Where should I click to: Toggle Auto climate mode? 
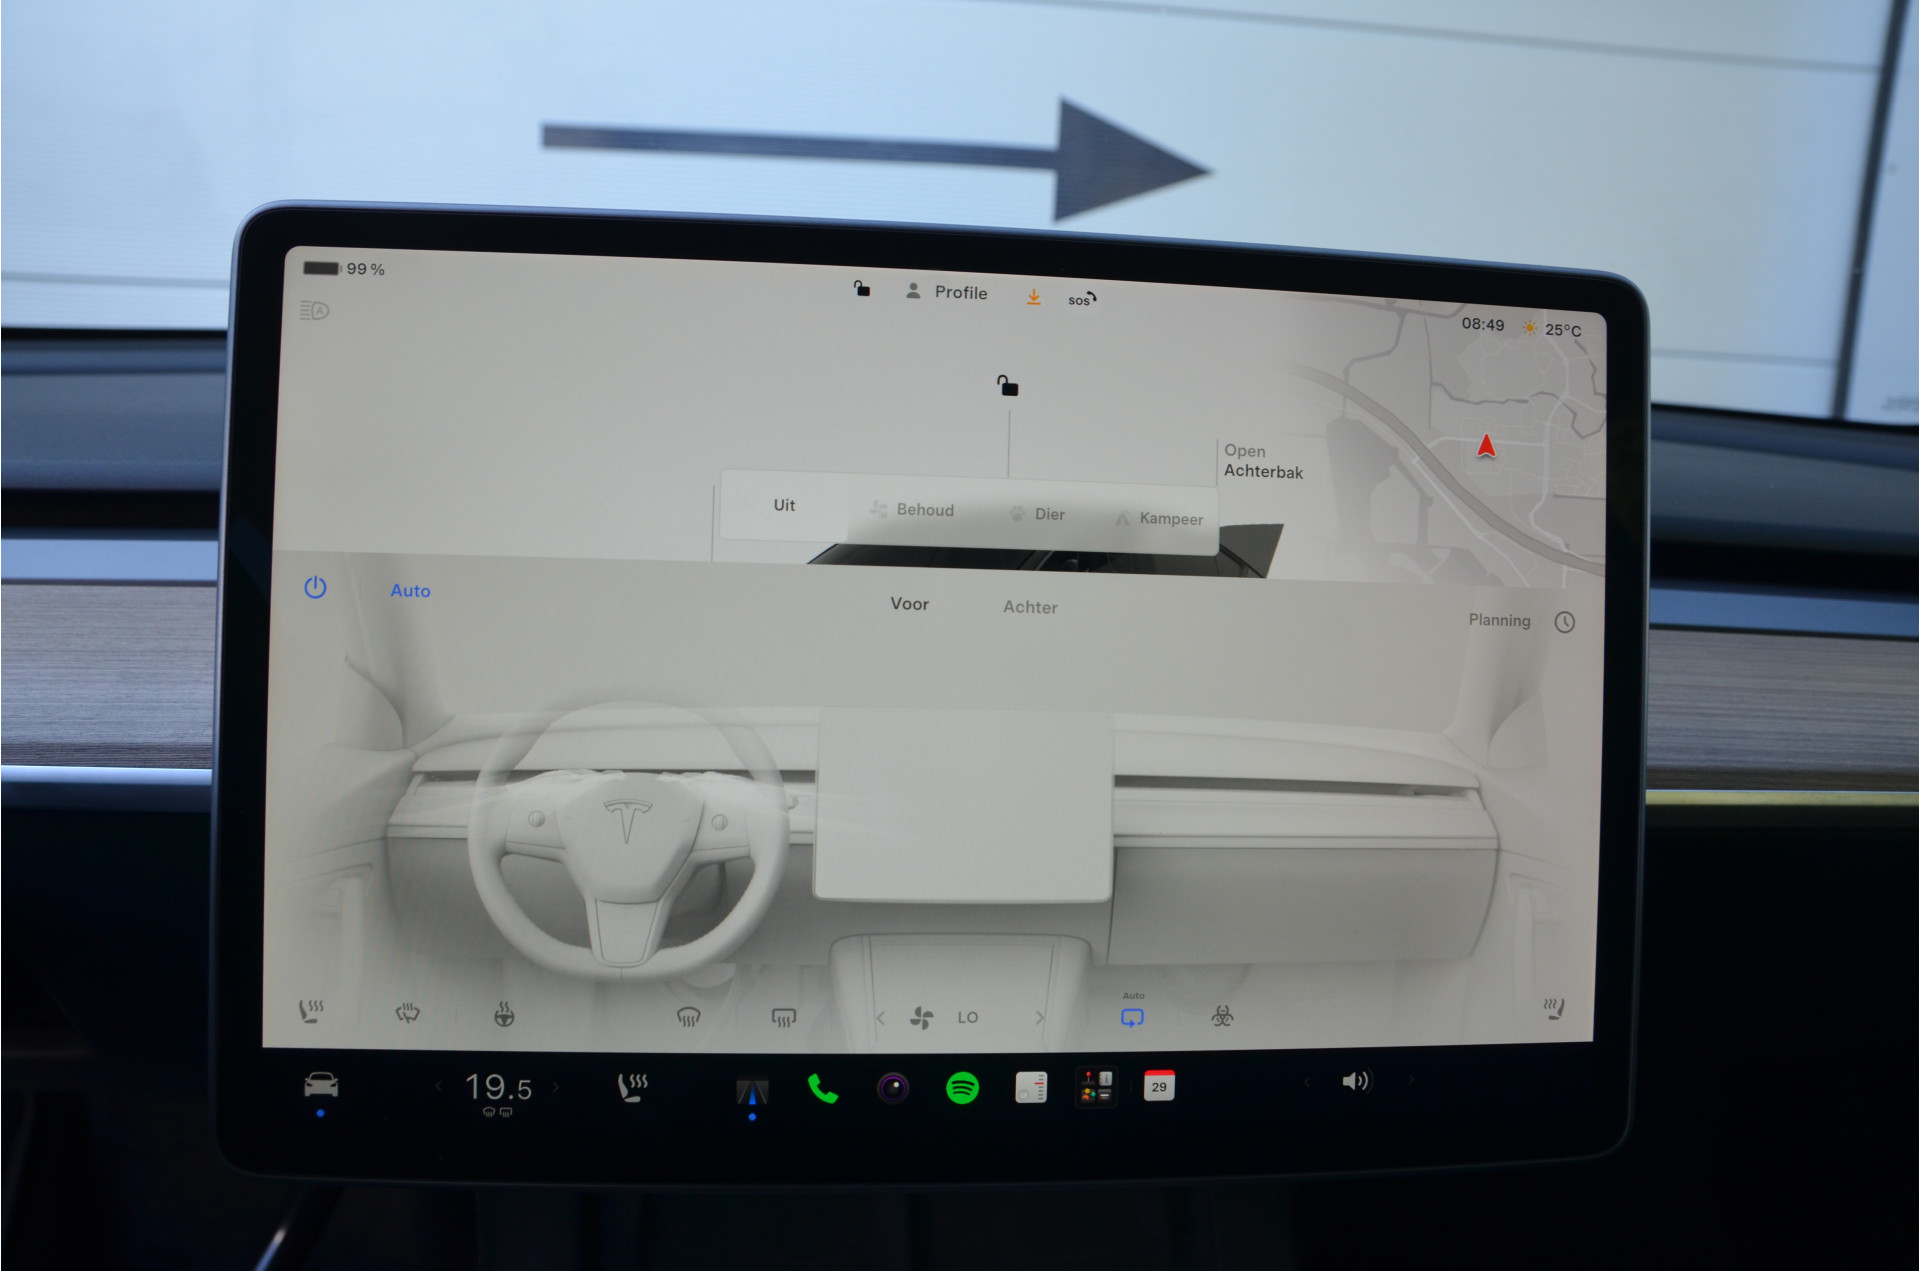pos(410,591)
